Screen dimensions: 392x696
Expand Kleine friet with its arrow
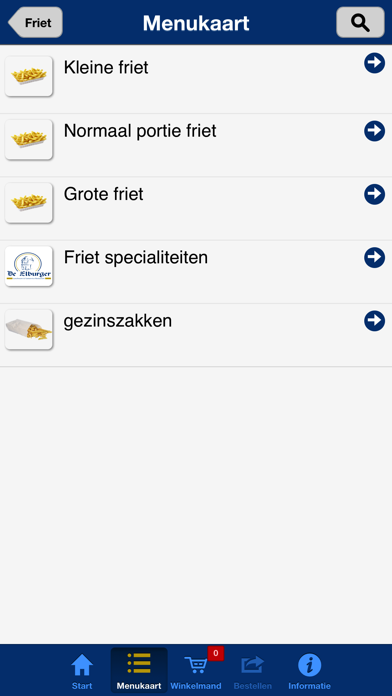tap(374, 63)
